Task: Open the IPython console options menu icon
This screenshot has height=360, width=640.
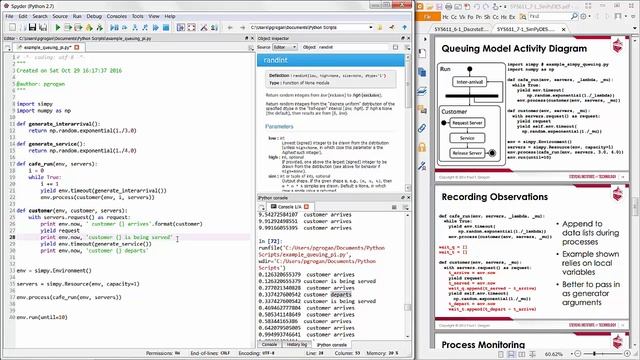Action: pos(406,207)
